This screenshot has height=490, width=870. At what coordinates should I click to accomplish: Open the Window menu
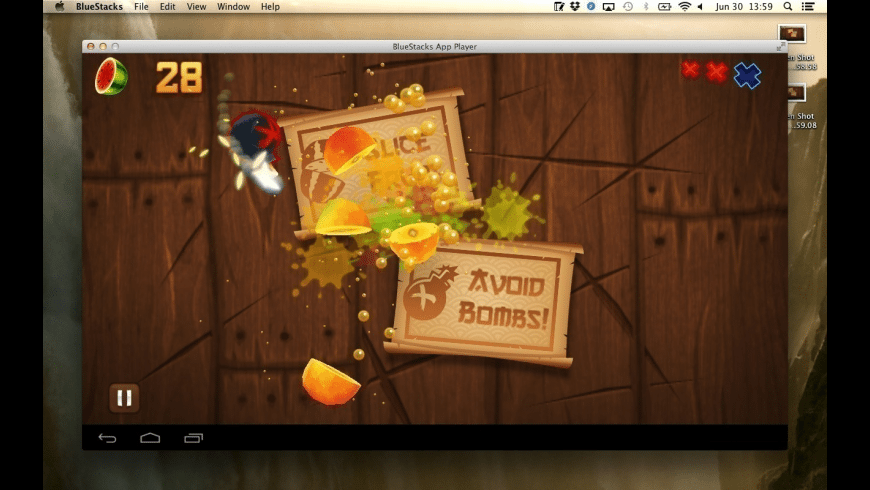point(233,7)
